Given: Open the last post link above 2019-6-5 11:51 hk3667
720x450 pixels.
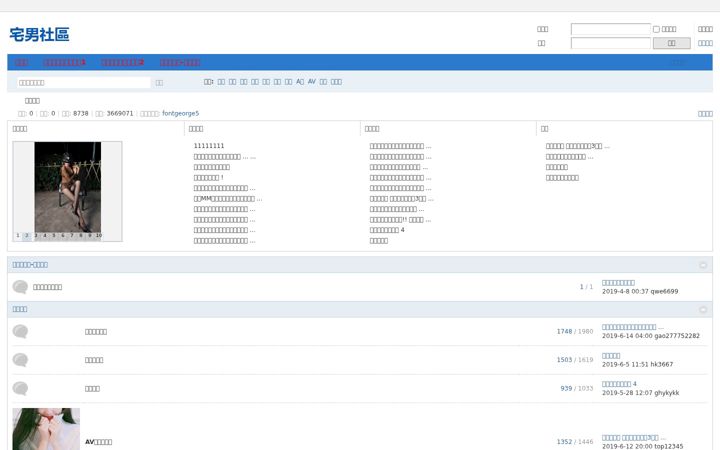Looking at the screenshot, I should [611, 356].
